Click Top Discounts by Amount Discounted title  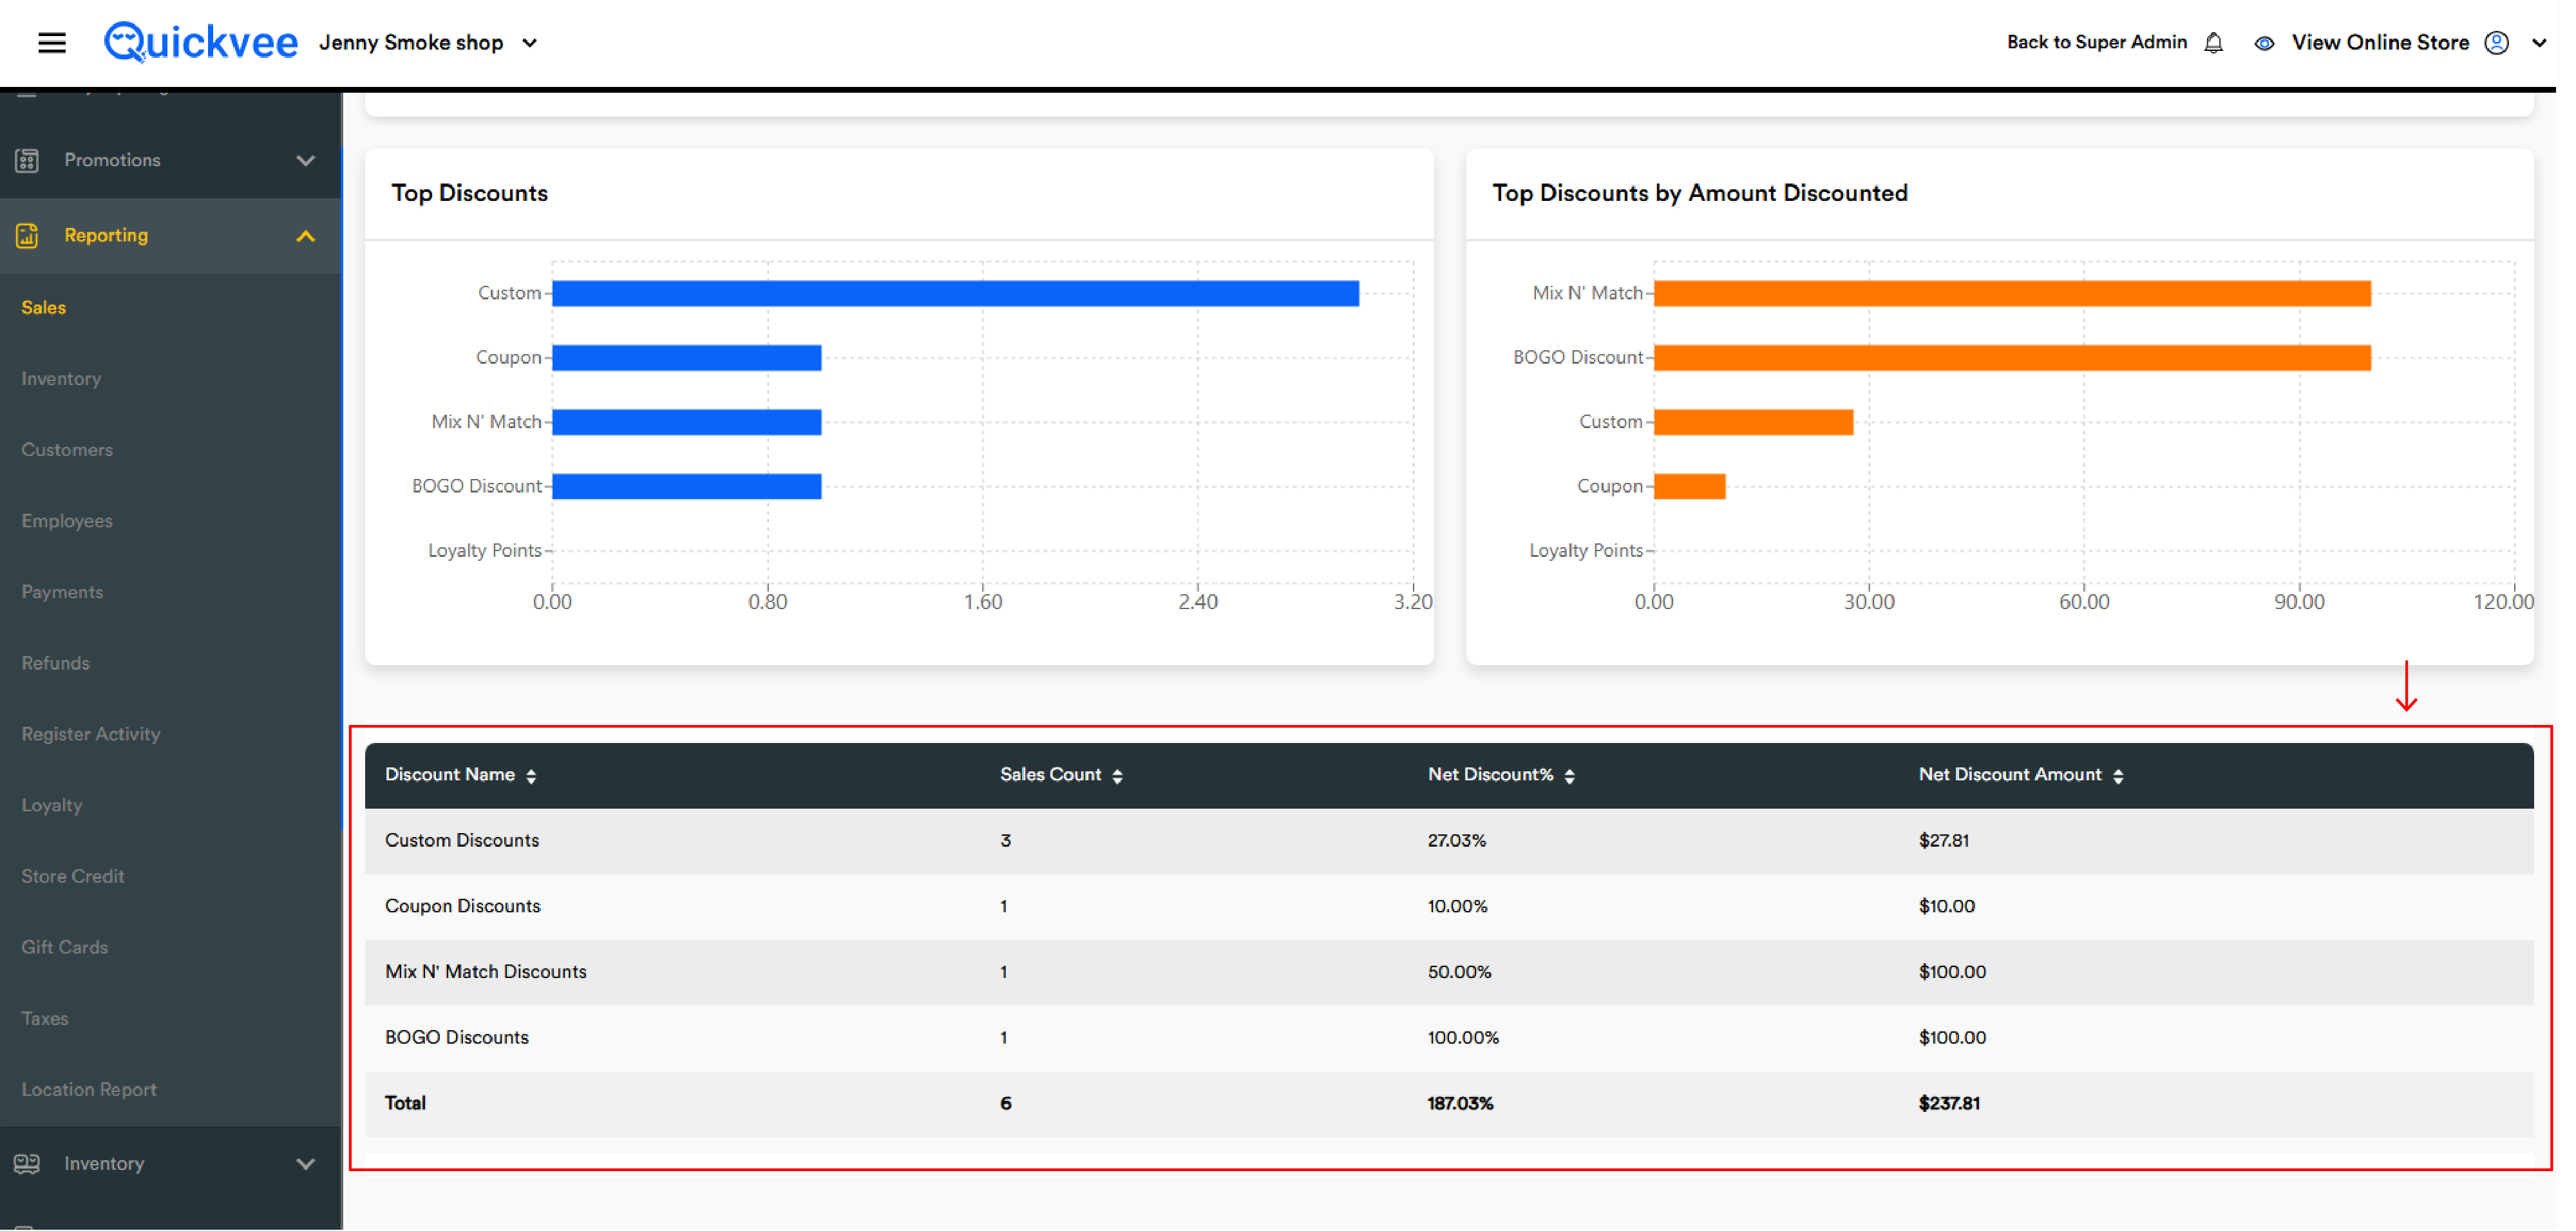pyautogui.click(x=1699, y=193)
